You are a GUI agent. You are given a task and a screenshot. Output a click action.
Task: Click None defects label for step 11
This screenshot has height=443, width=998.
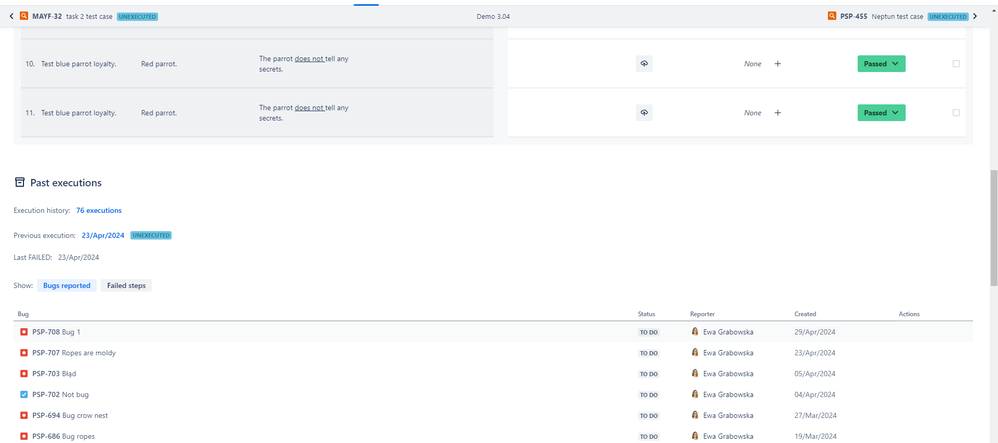tap(753, 113)
